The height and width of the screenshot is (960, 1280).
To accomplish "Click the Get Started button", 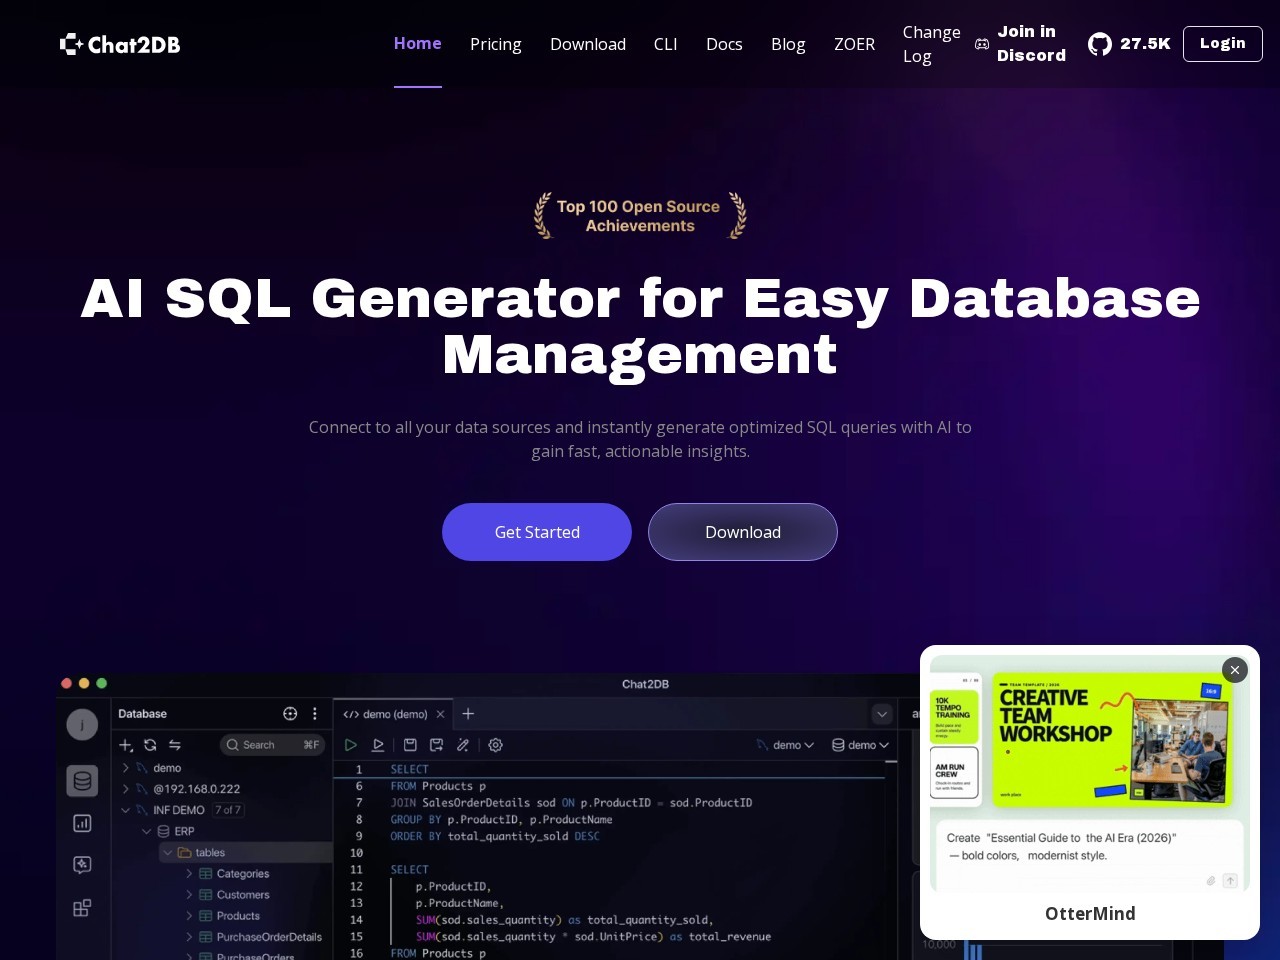I will tap(537, 532).
